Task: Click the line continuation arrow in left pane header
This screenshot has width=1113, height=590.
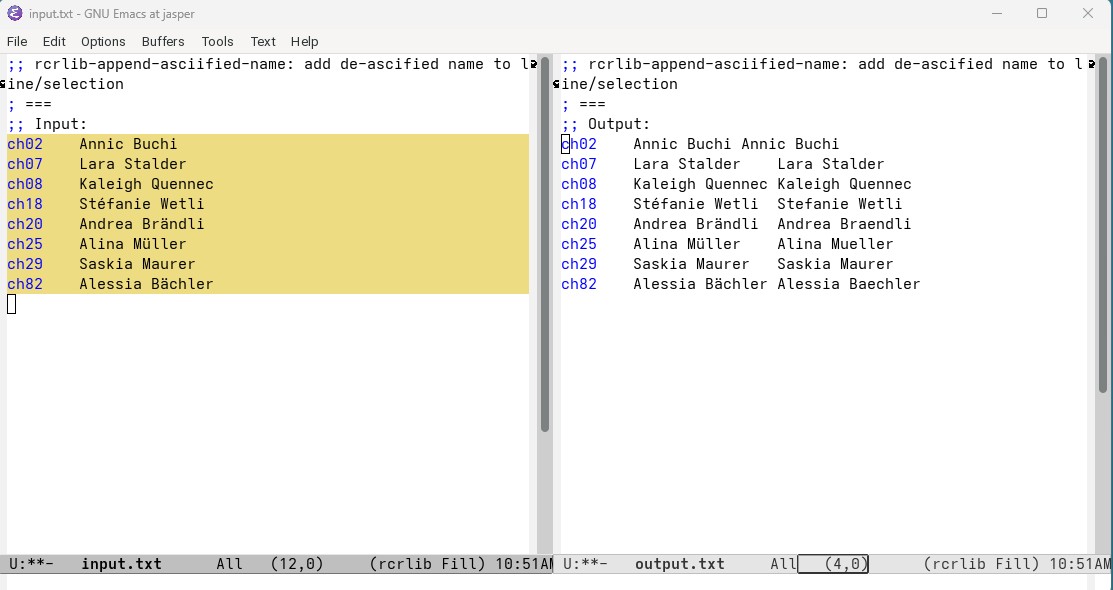Action: [x=533, y=65]
